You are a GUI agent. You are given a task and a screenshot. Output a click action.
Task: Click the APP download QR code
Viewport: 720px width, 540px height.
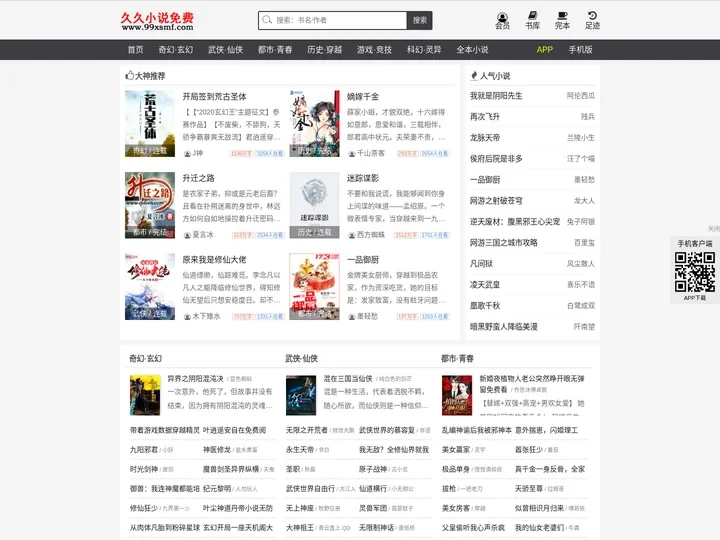[x=695, y=272]
